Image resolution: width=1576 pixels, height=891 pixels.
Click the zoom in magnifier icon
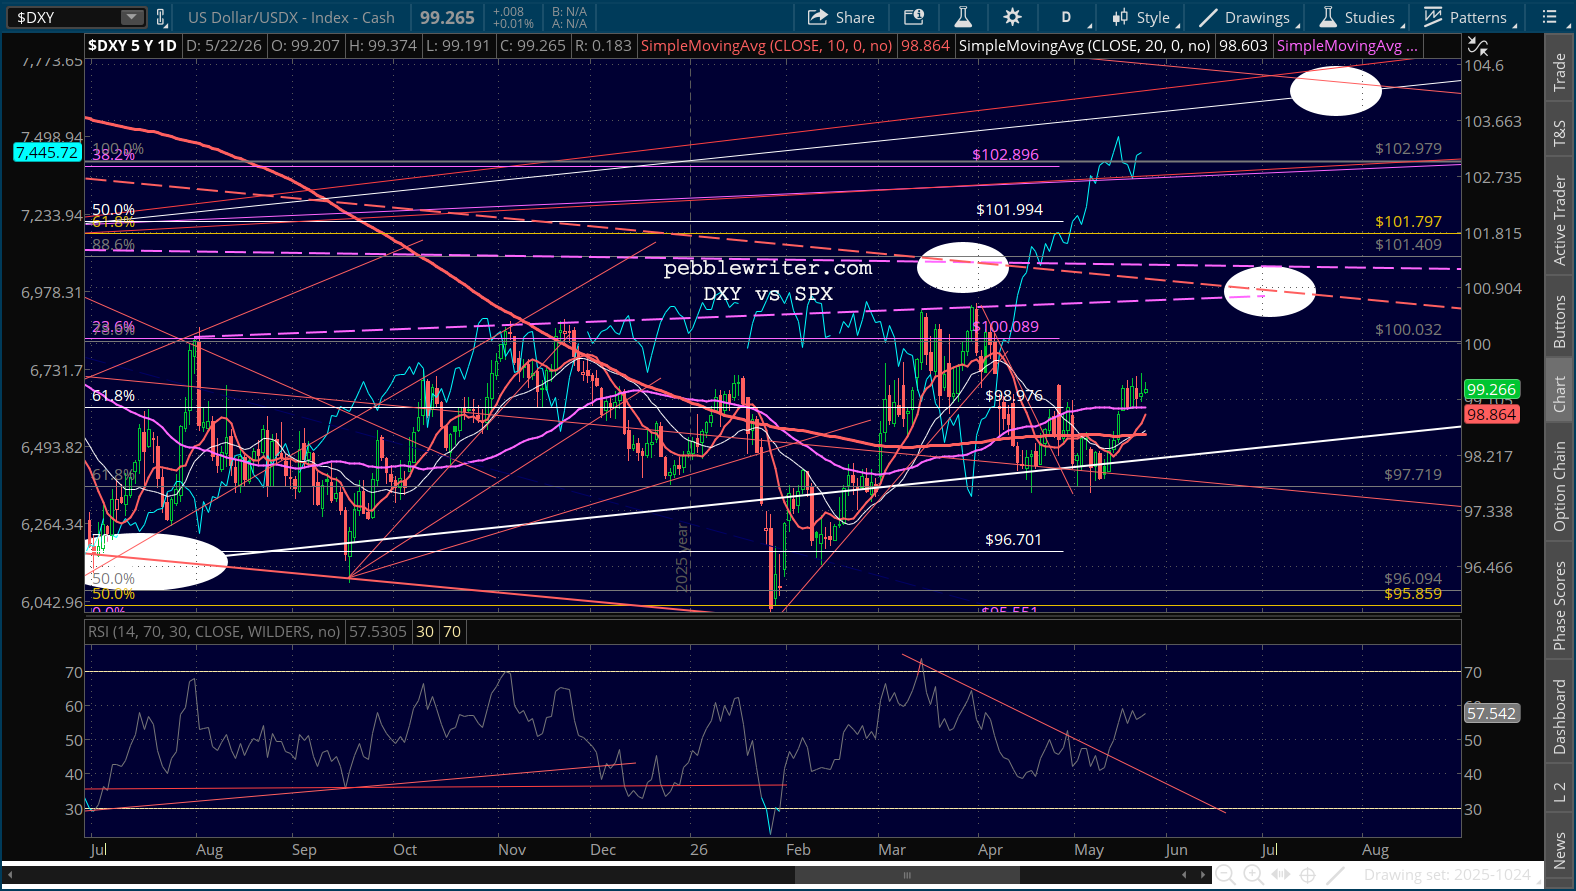click(x=1252, y=875)
